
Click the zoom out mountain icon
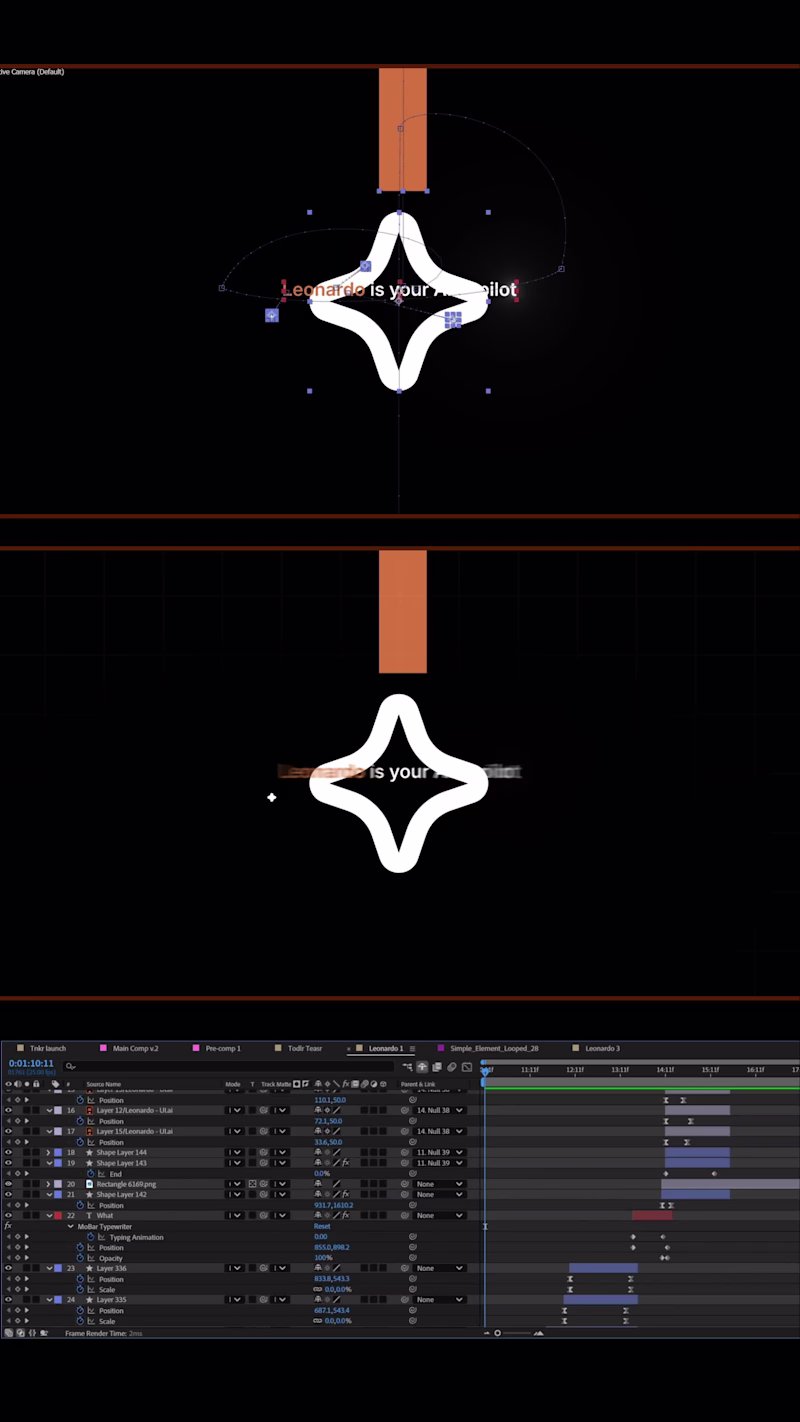click(487, 1333)
